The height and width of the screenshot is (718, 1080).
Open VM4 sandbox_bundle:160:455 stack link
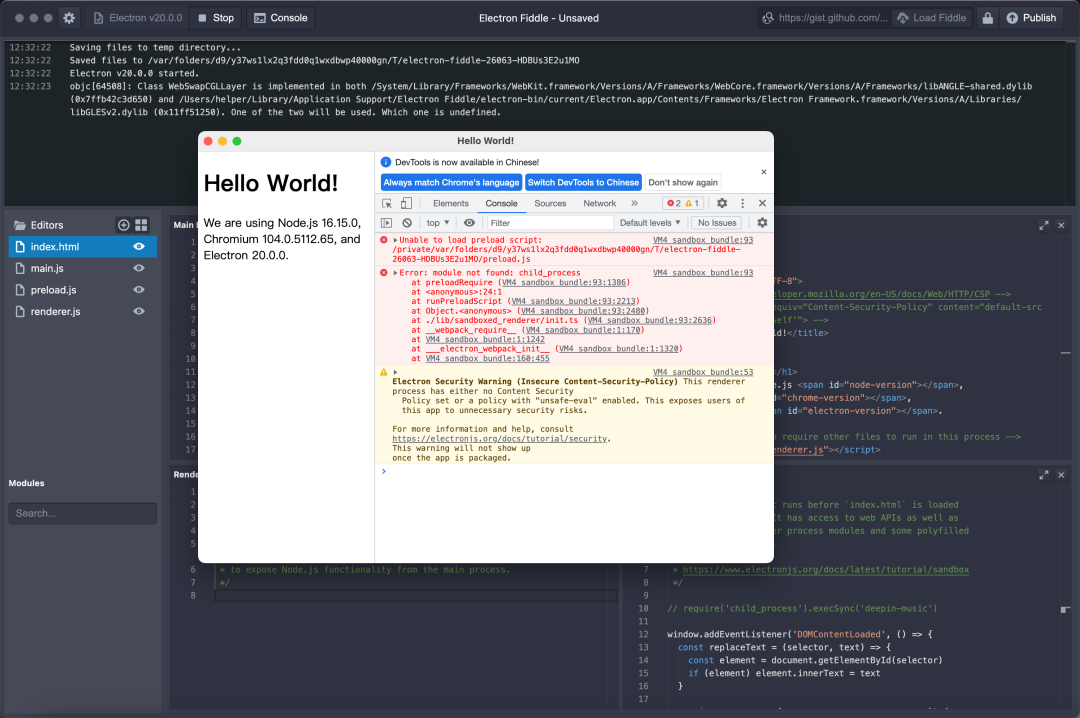click(487, 358)
